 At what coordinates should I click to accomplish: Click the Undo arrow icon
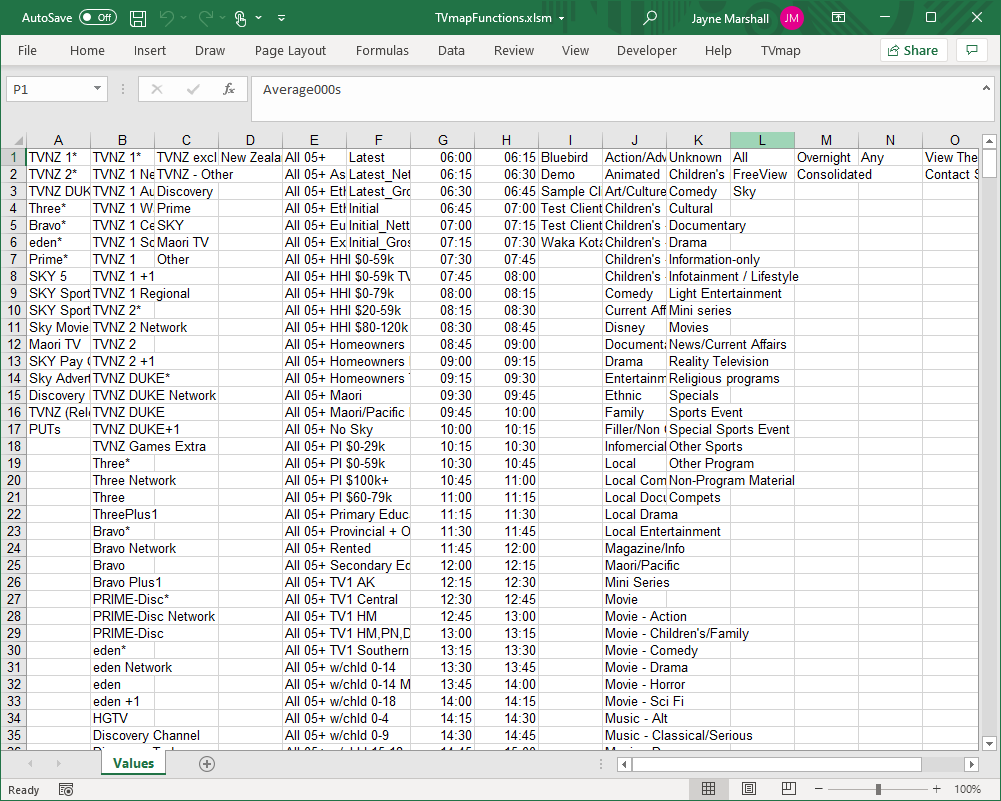pyautogui.click(x=167, y=18)
